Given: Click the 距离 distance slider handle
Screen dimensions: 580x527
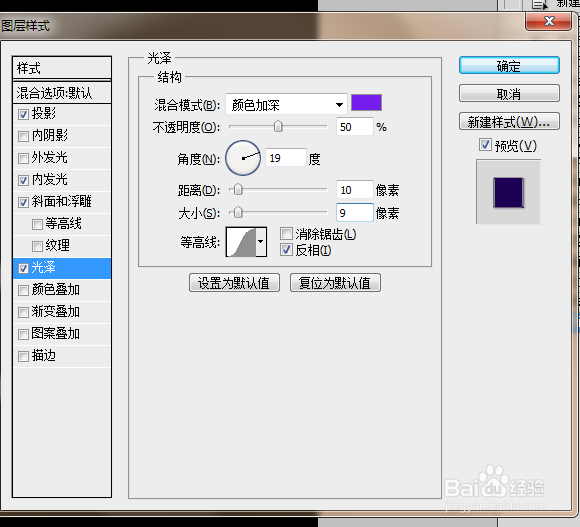Looking at the screenshot, I should [x=238, y=190].
